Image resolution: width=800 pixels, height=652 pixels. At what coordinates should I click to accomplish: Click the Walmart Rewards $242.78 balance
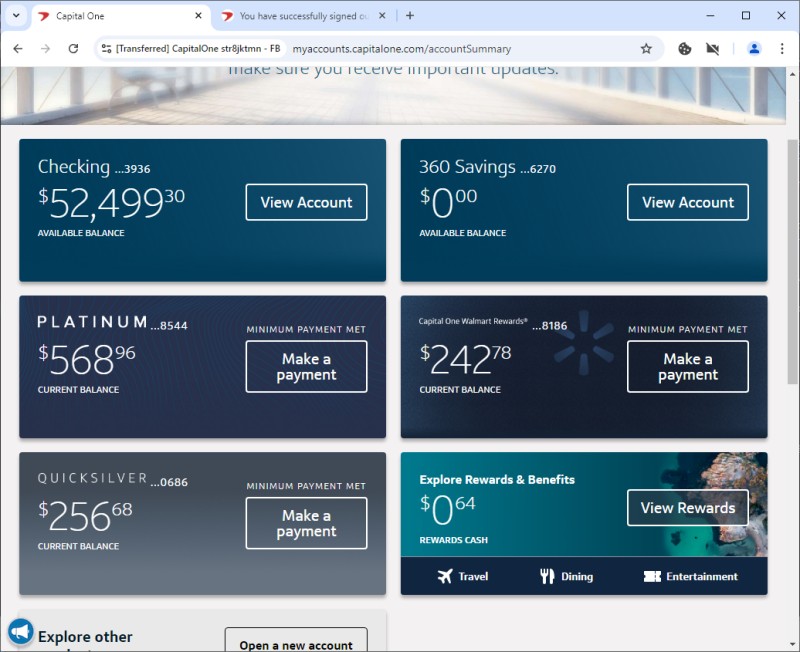click(x=465, y=359)
